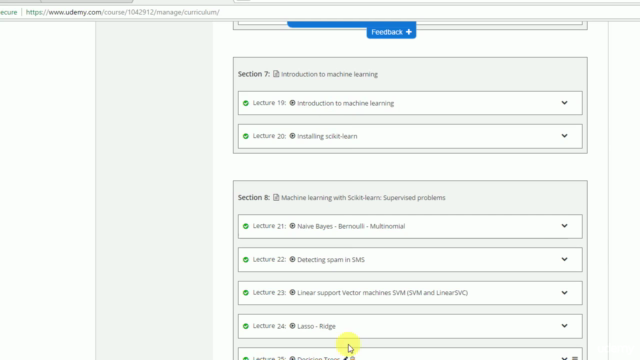Click the Udemy curriculum URL in address bar

[122, 12]
